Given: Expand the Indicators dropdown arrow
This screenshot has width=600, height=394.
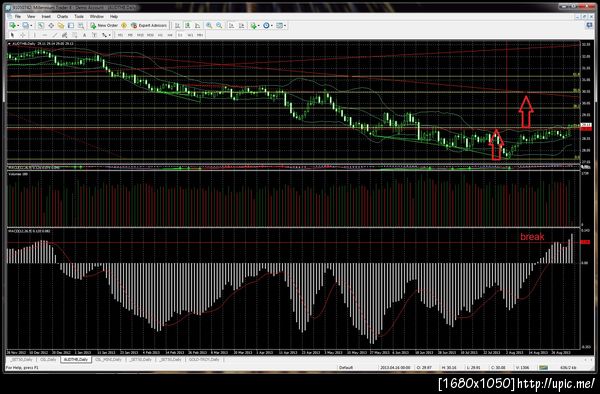Looking at the screenshot, I should 259,25.
